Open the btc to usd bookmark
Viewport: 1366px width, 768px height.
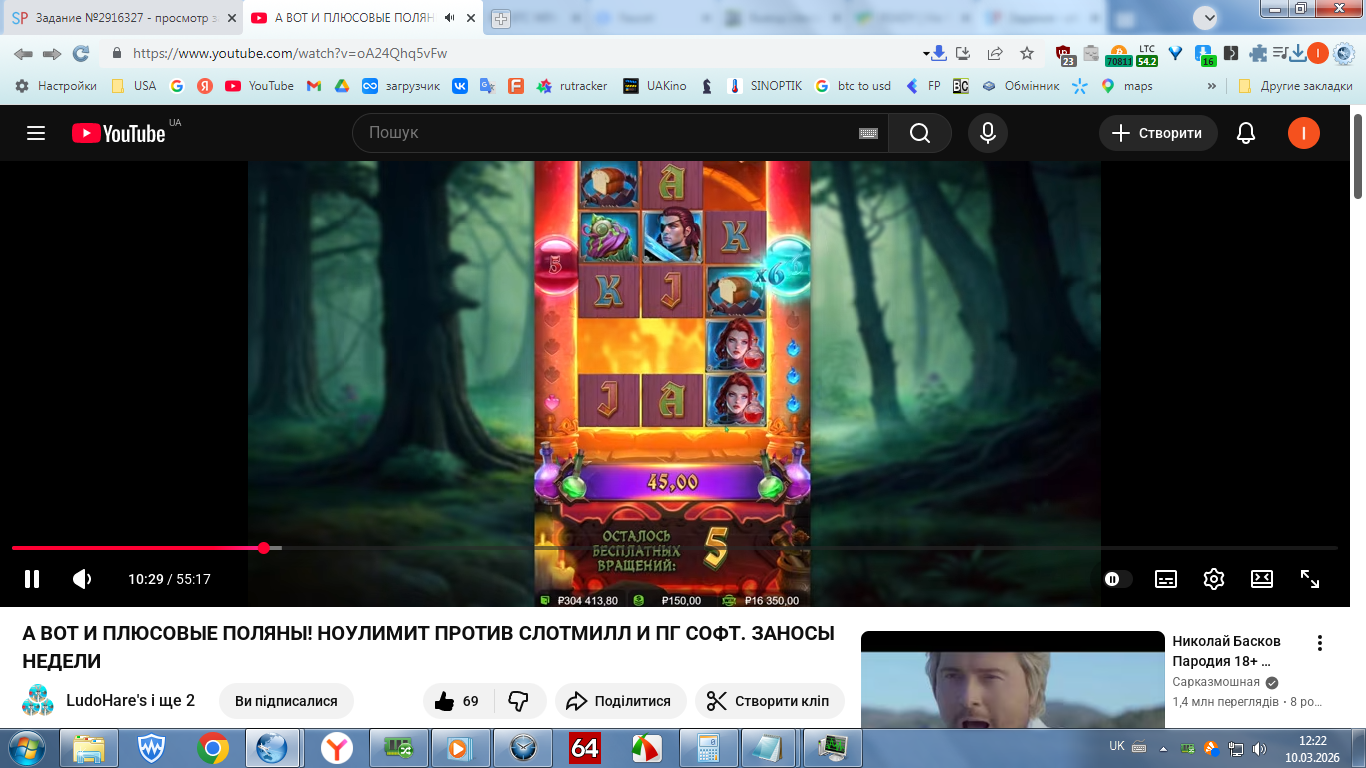pyautogui.click(x=853, y=86)
